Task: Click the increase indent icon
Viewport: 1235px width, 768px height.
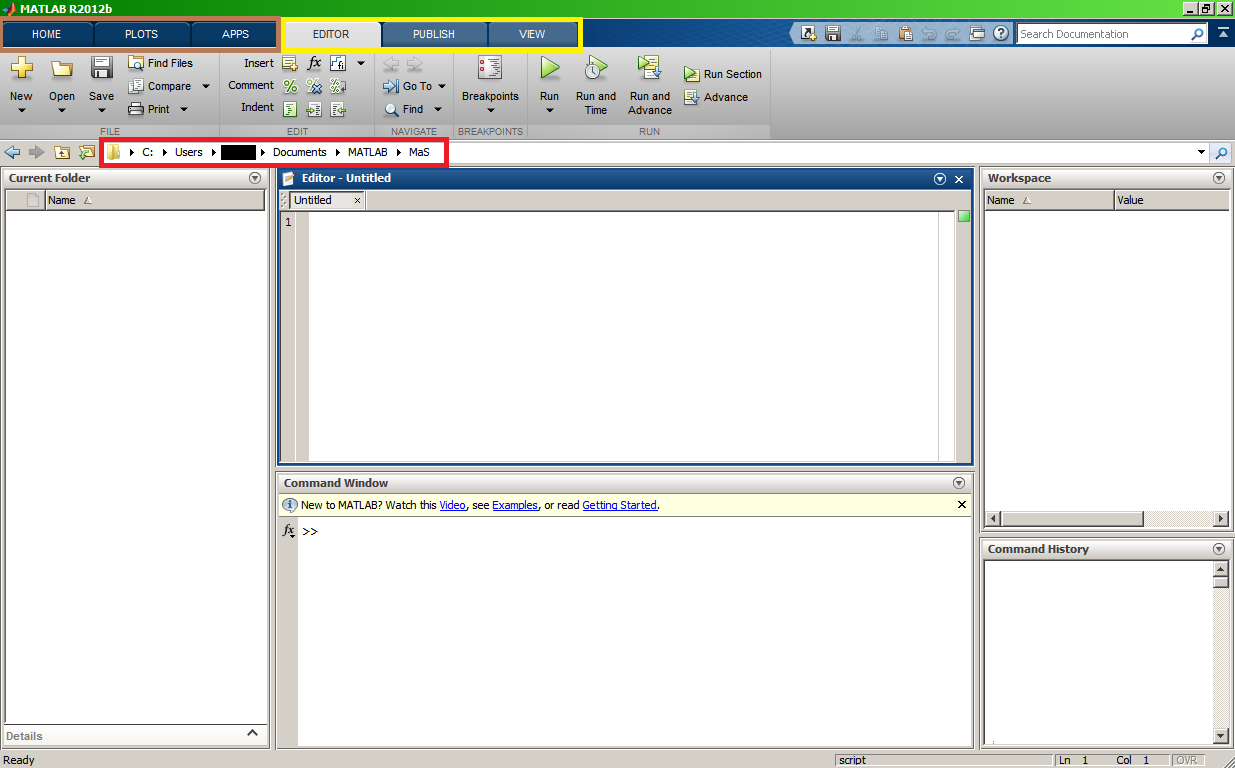Action: (x=314, y=109)
